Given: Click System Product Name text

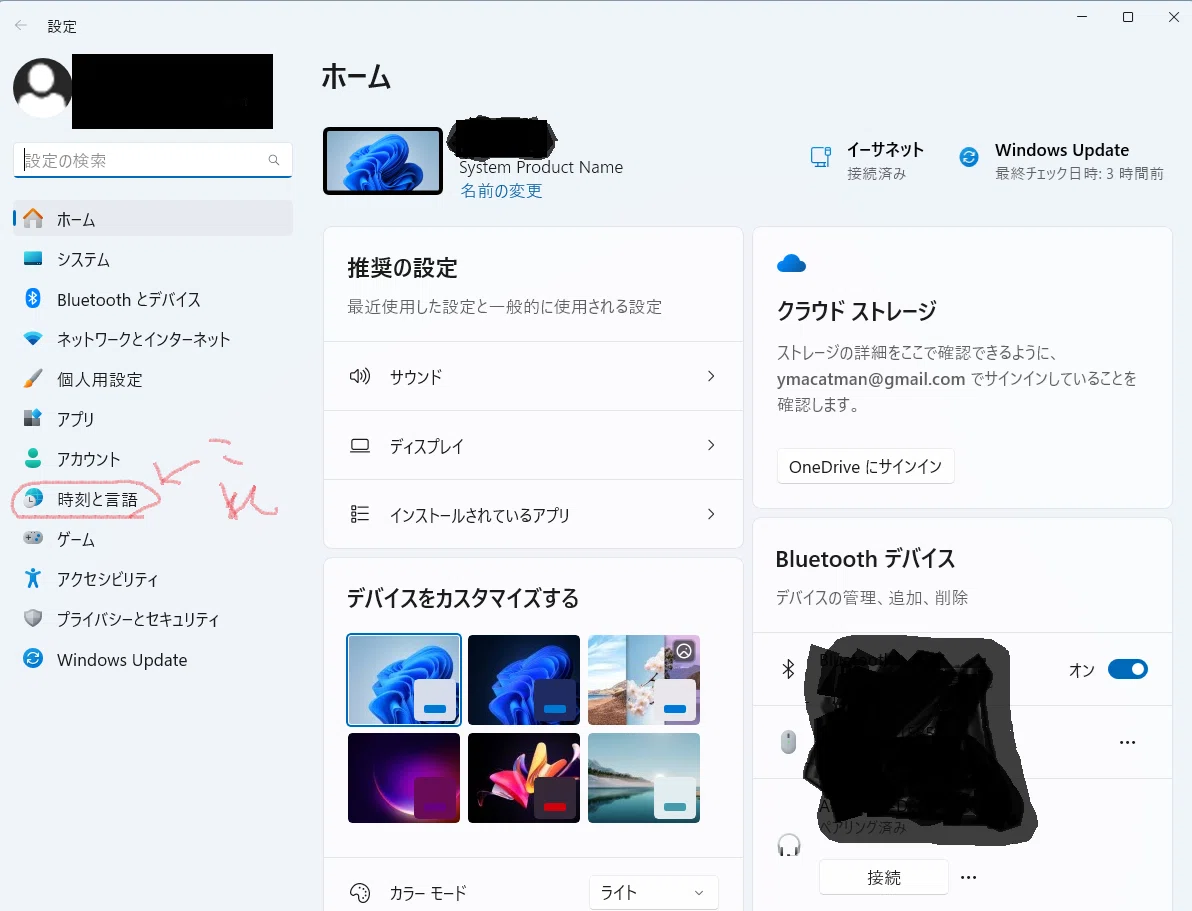Looking at the screenshot, I should click(541, 167).
